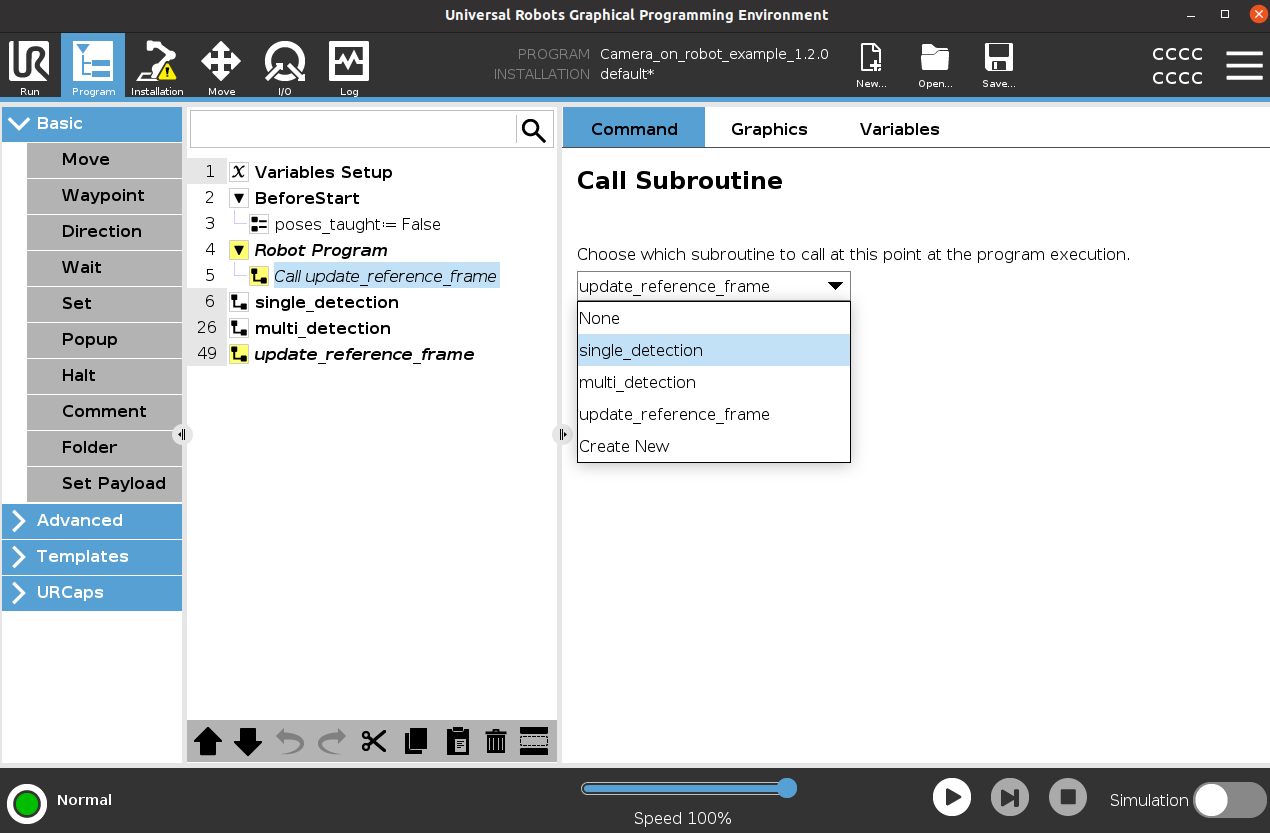Collapse the Robot Program tree node

(238, 250)
